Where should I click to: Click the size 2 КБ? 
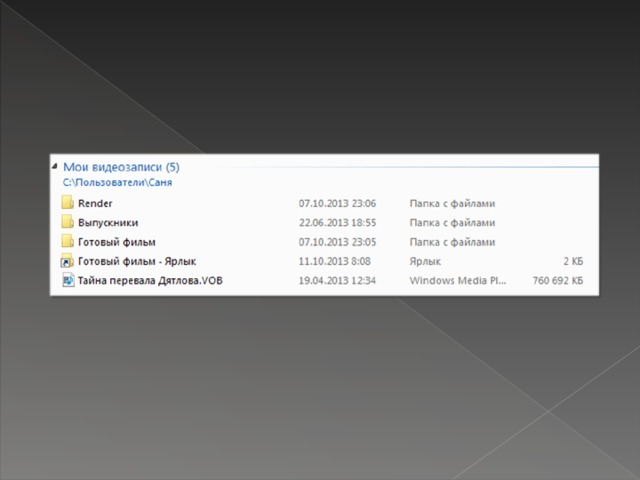click(x=573, y=261)
